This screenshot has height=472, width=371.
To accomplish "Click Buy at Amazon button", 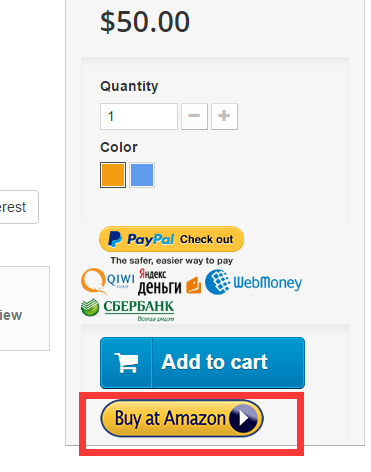I will click(182, 418).
